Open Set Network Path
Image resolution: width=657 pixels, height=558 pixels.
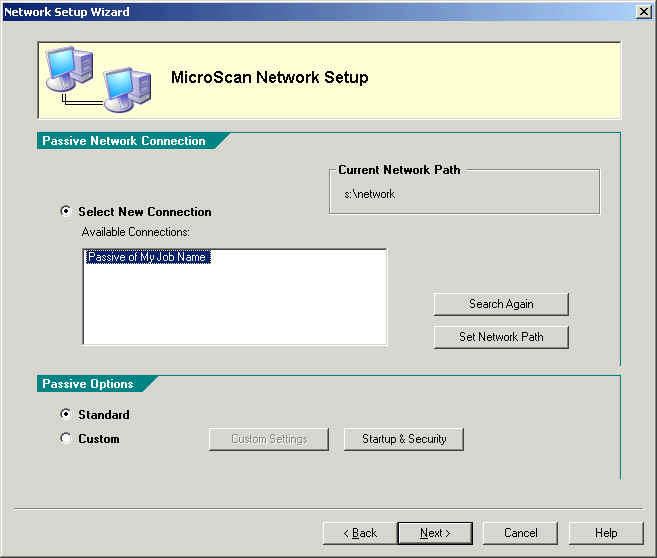(501, 337)
